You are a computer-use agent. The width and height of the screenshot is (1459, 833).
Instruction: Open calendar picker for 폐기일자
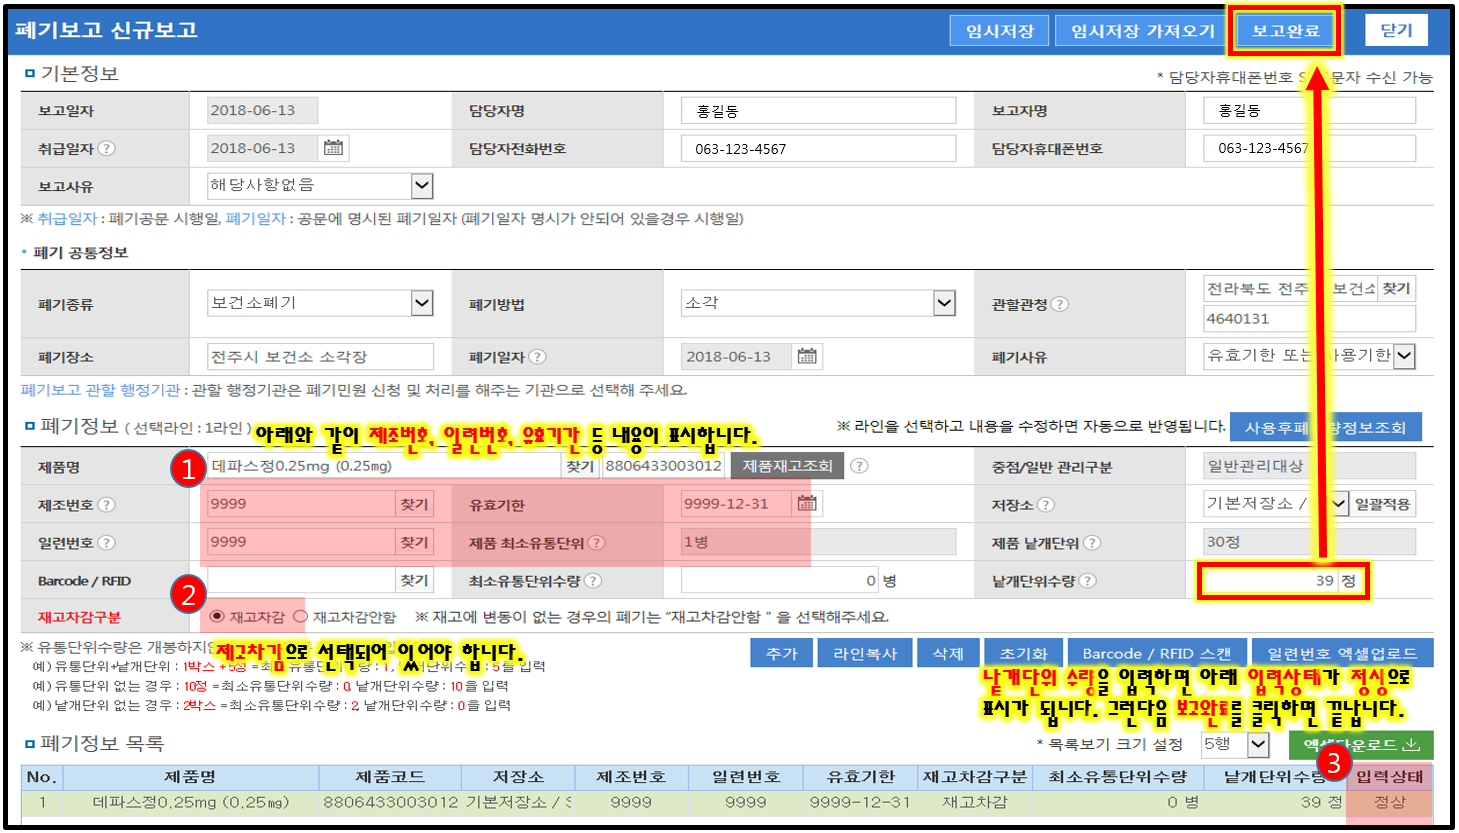click(807, 356)
